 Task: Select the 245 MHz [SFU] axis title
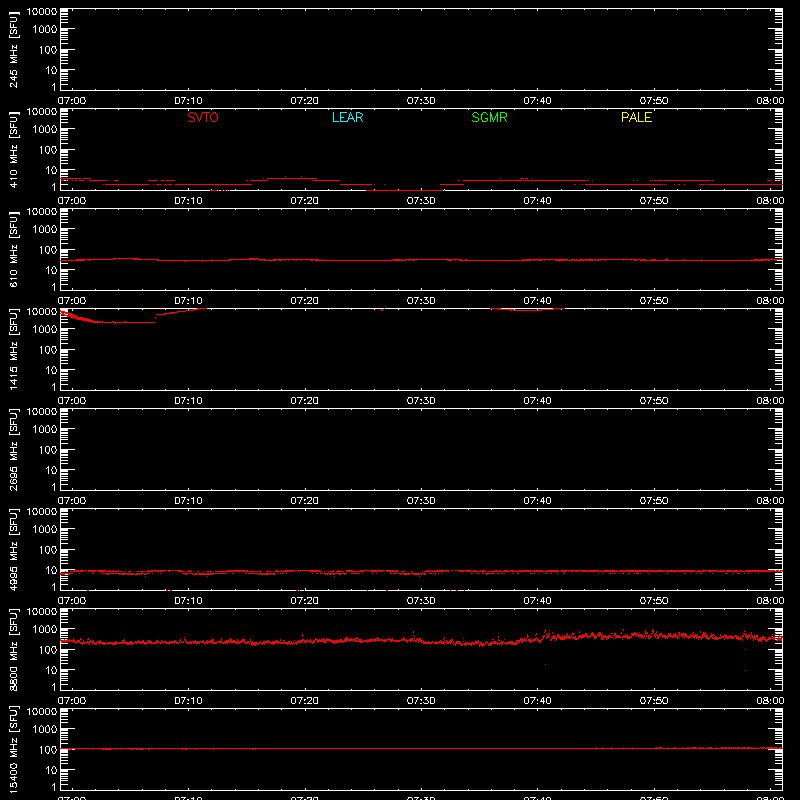coord(13,49)
